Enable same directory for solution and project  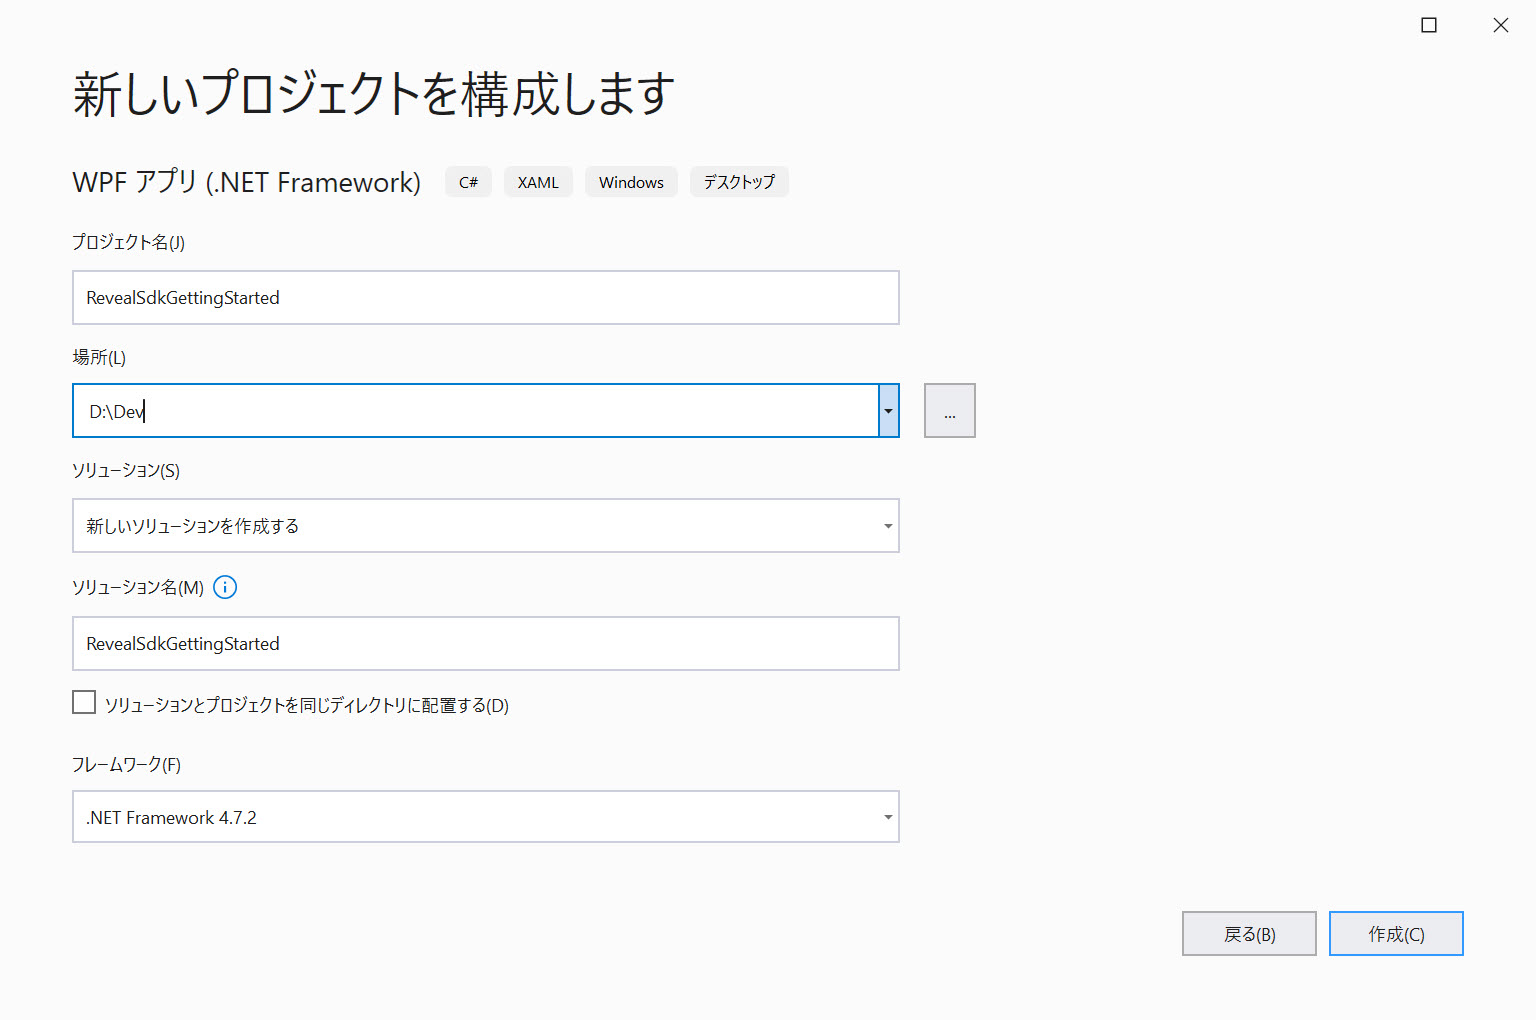(x=84, y=702)
